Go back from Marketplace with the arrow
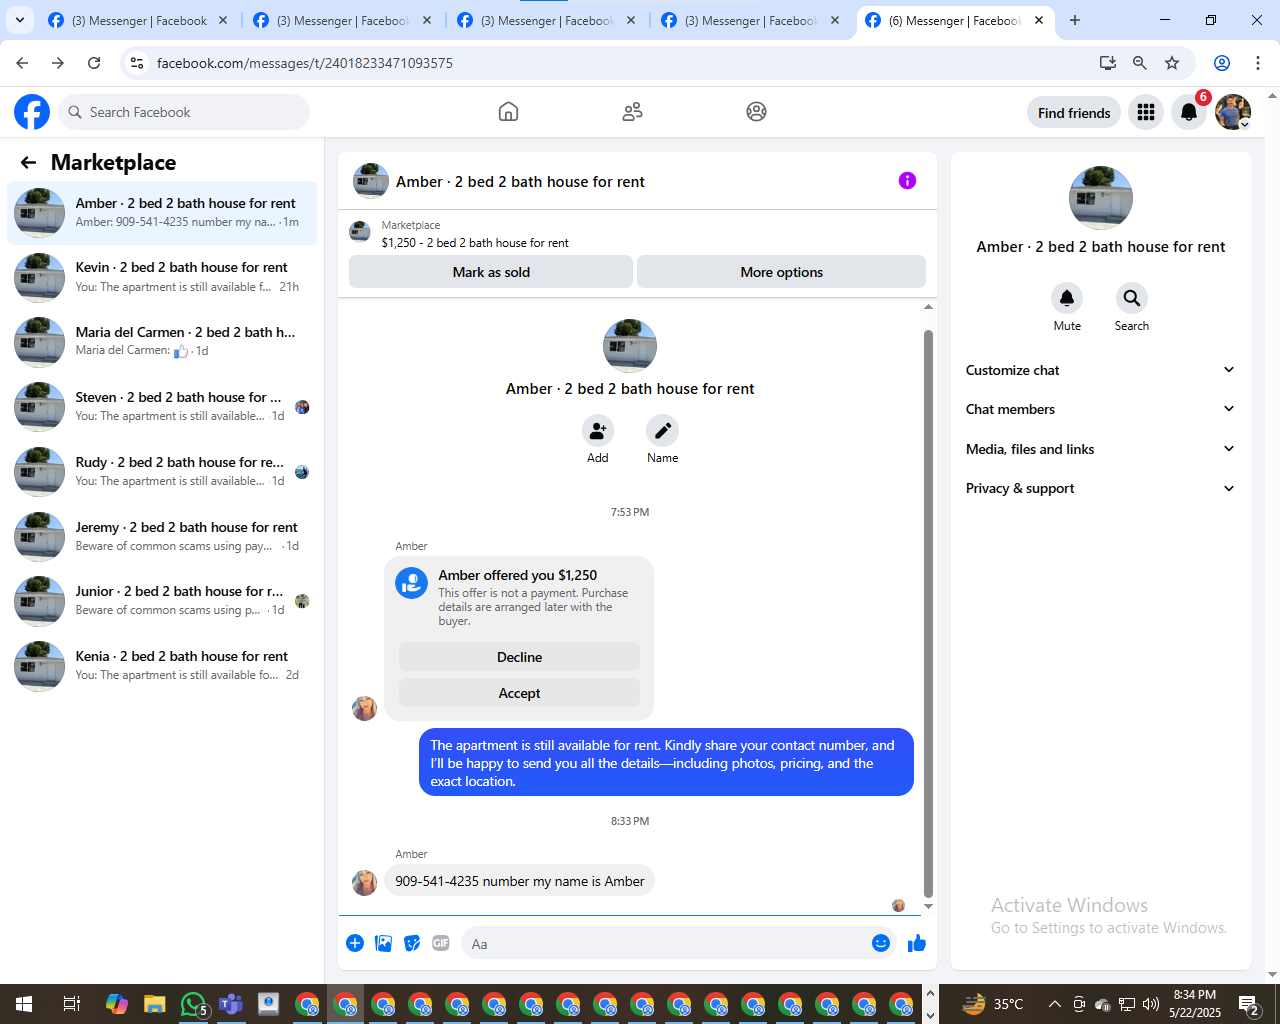This screenshot has height=1024, width=1280. 28,162
